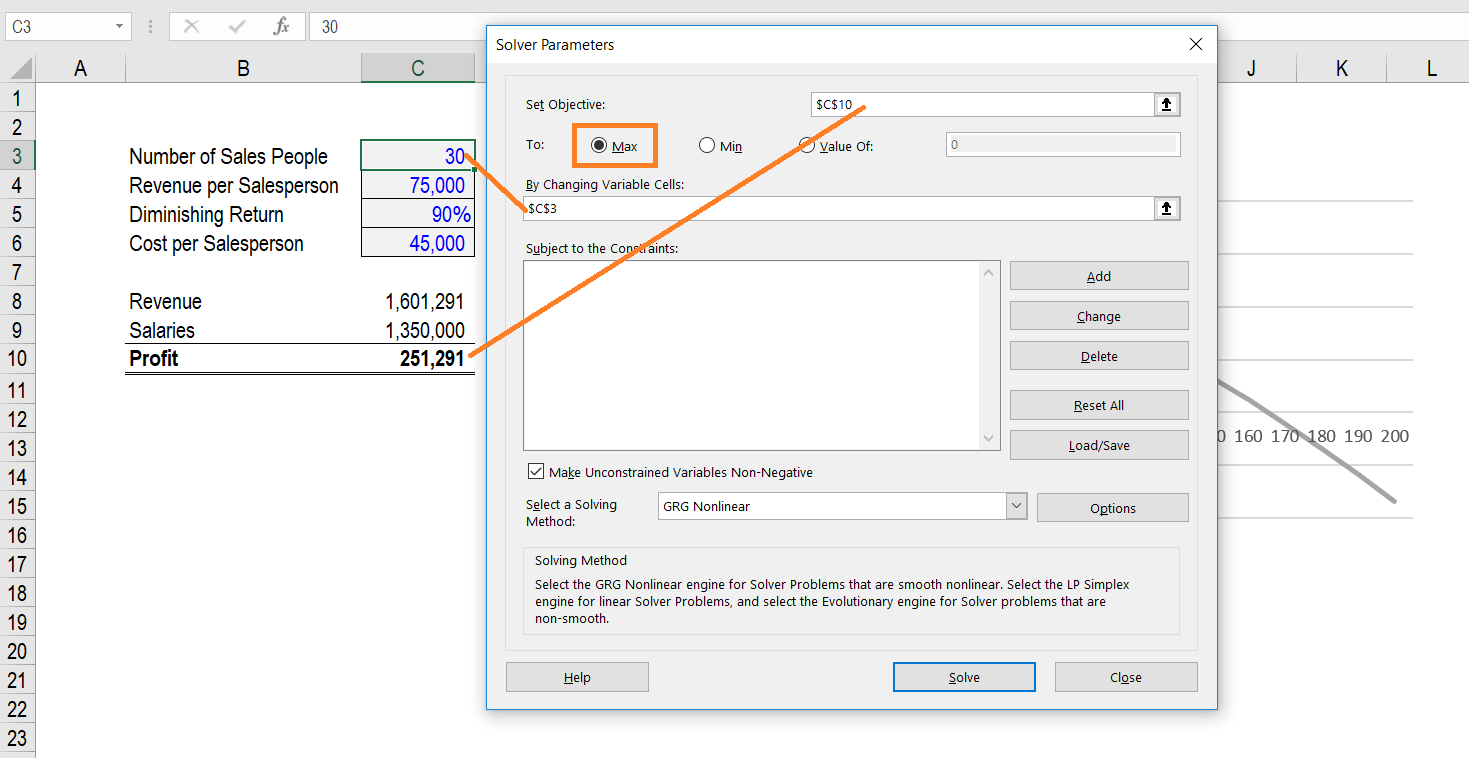Open solver Options button
Viewport: 1469px width, 758px height.
click(1113, 508)
